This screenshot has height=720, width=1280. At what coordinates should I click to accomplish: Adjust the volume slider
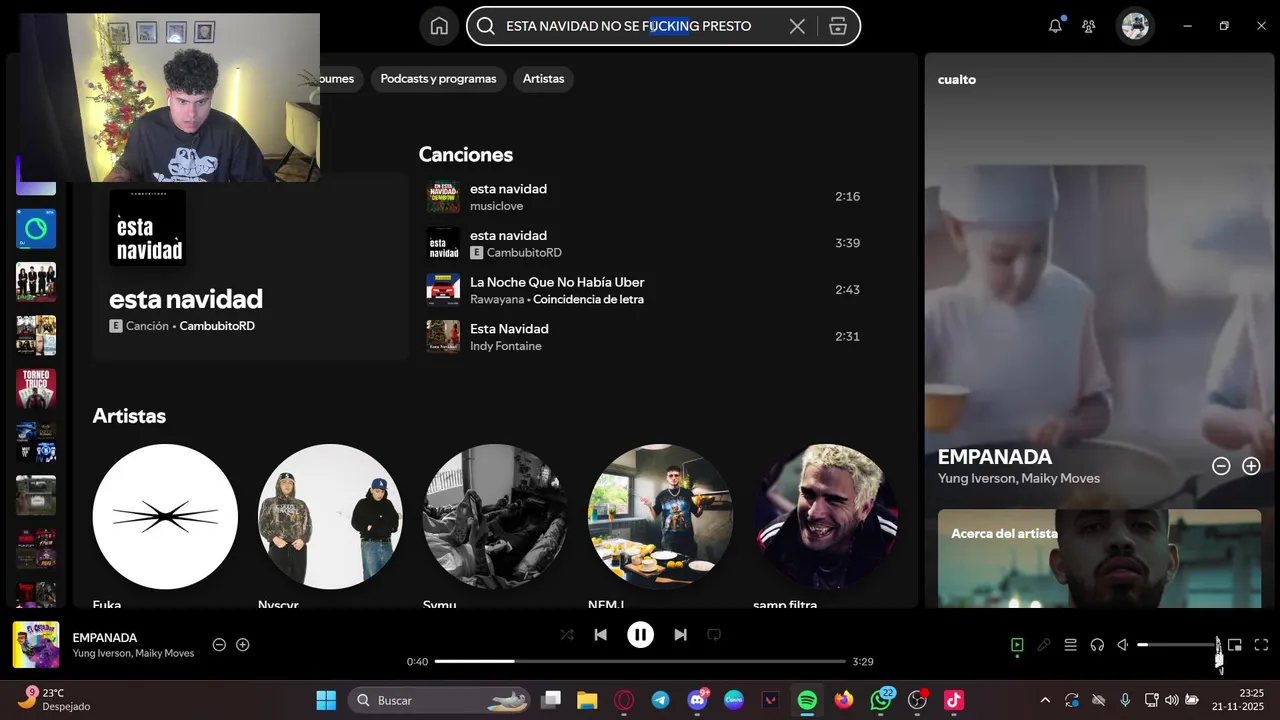tap(1178, 645)
